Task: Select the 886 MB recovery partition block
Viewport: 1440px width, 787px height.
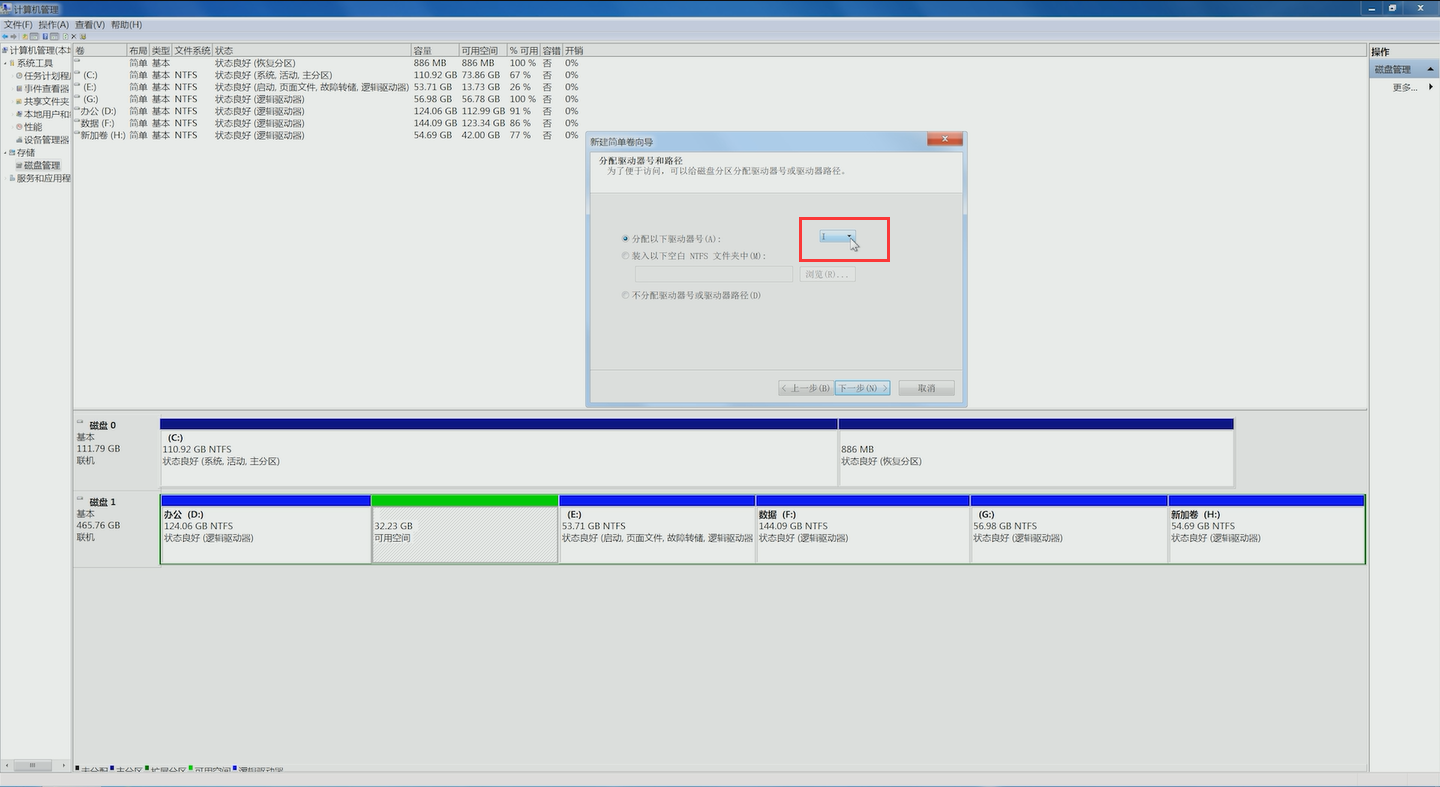Action: point(1036,452)
